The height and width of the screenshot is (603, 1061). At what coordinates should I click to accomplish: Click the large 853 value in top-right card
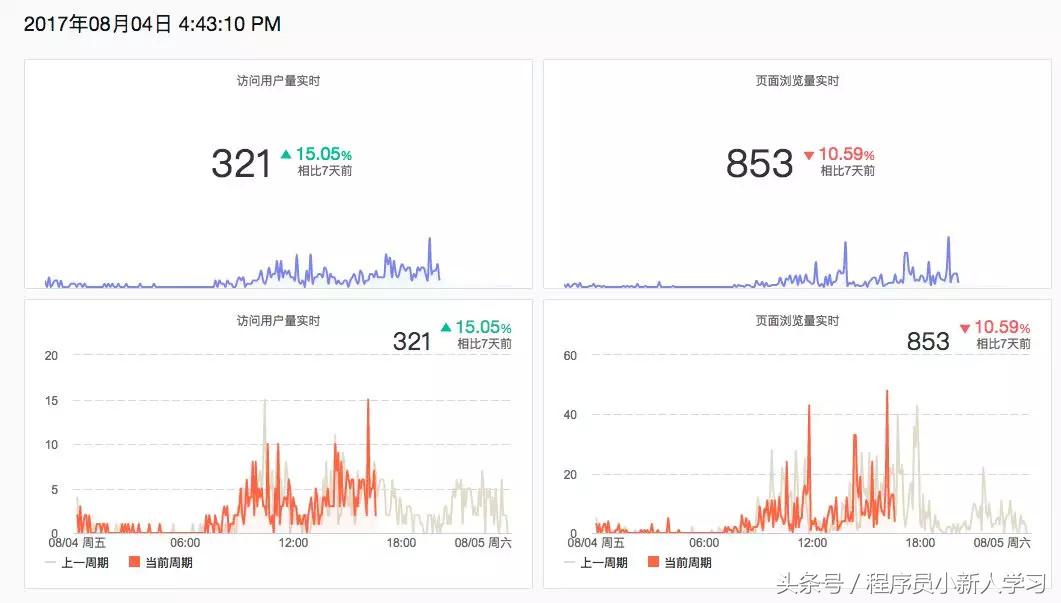click(757, 163)
